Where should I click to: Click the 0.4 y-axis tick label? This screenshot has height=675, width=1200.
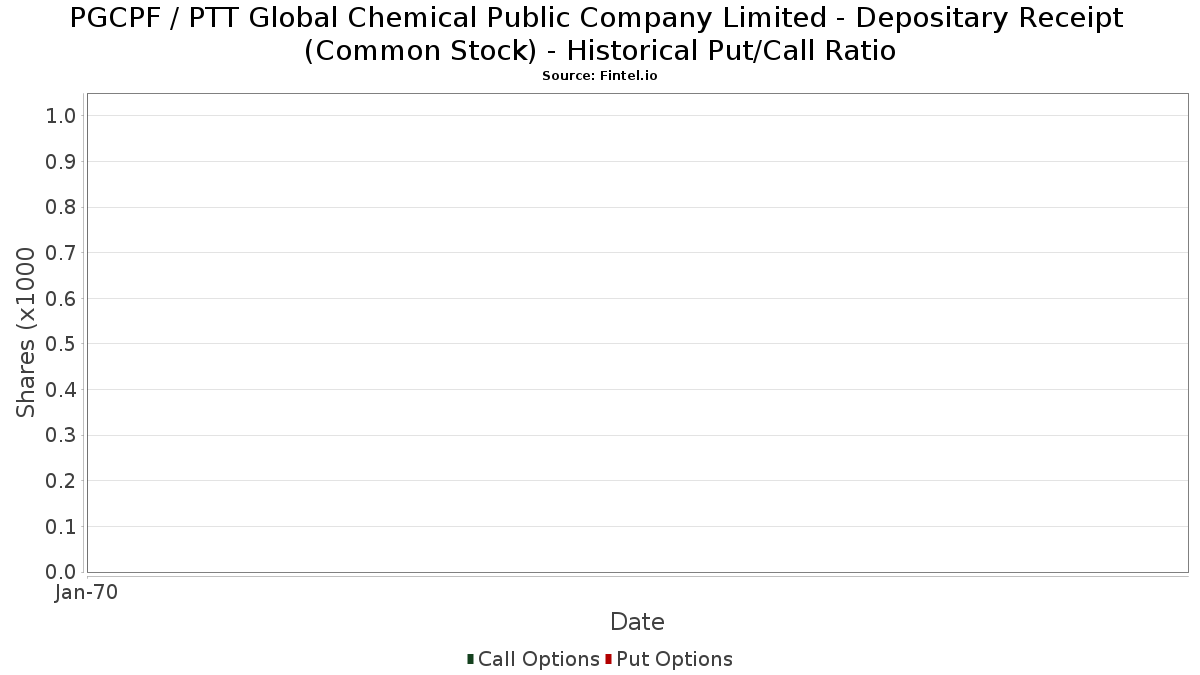coord(61,390)
